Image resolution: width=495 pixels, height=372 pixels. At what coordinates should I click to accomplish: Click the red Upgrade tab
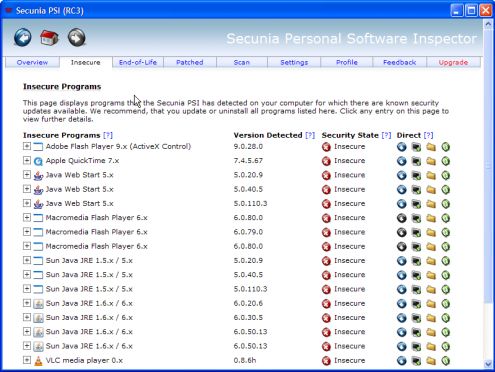[453, 62]
